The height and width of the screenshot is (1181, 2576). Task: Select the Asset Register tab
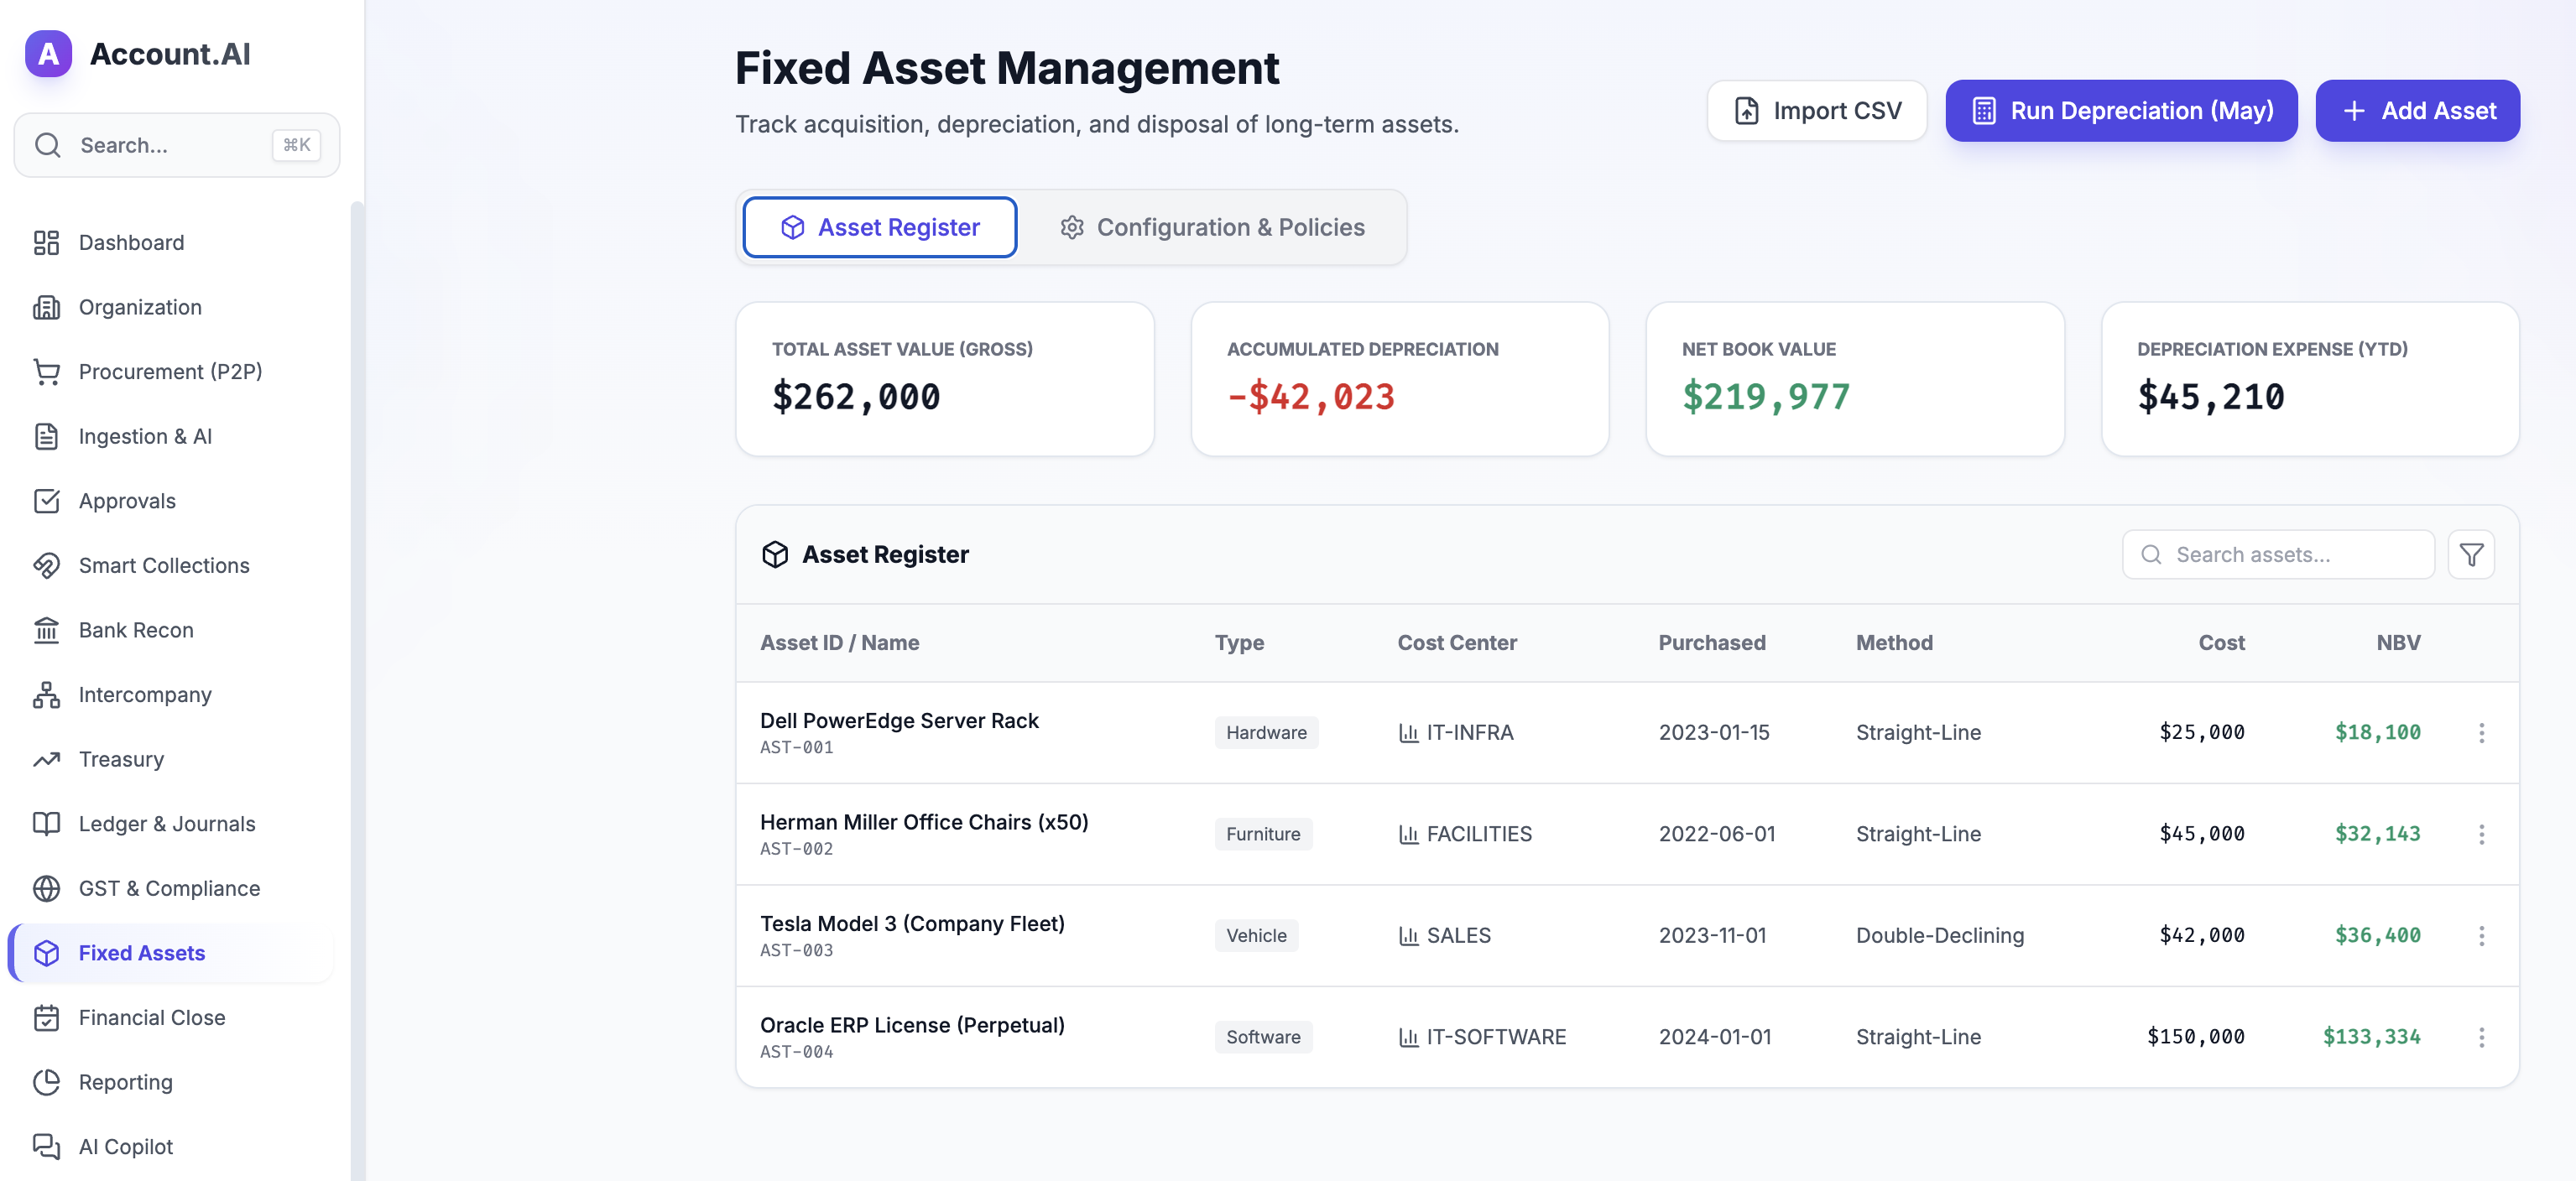click(880, 227)
